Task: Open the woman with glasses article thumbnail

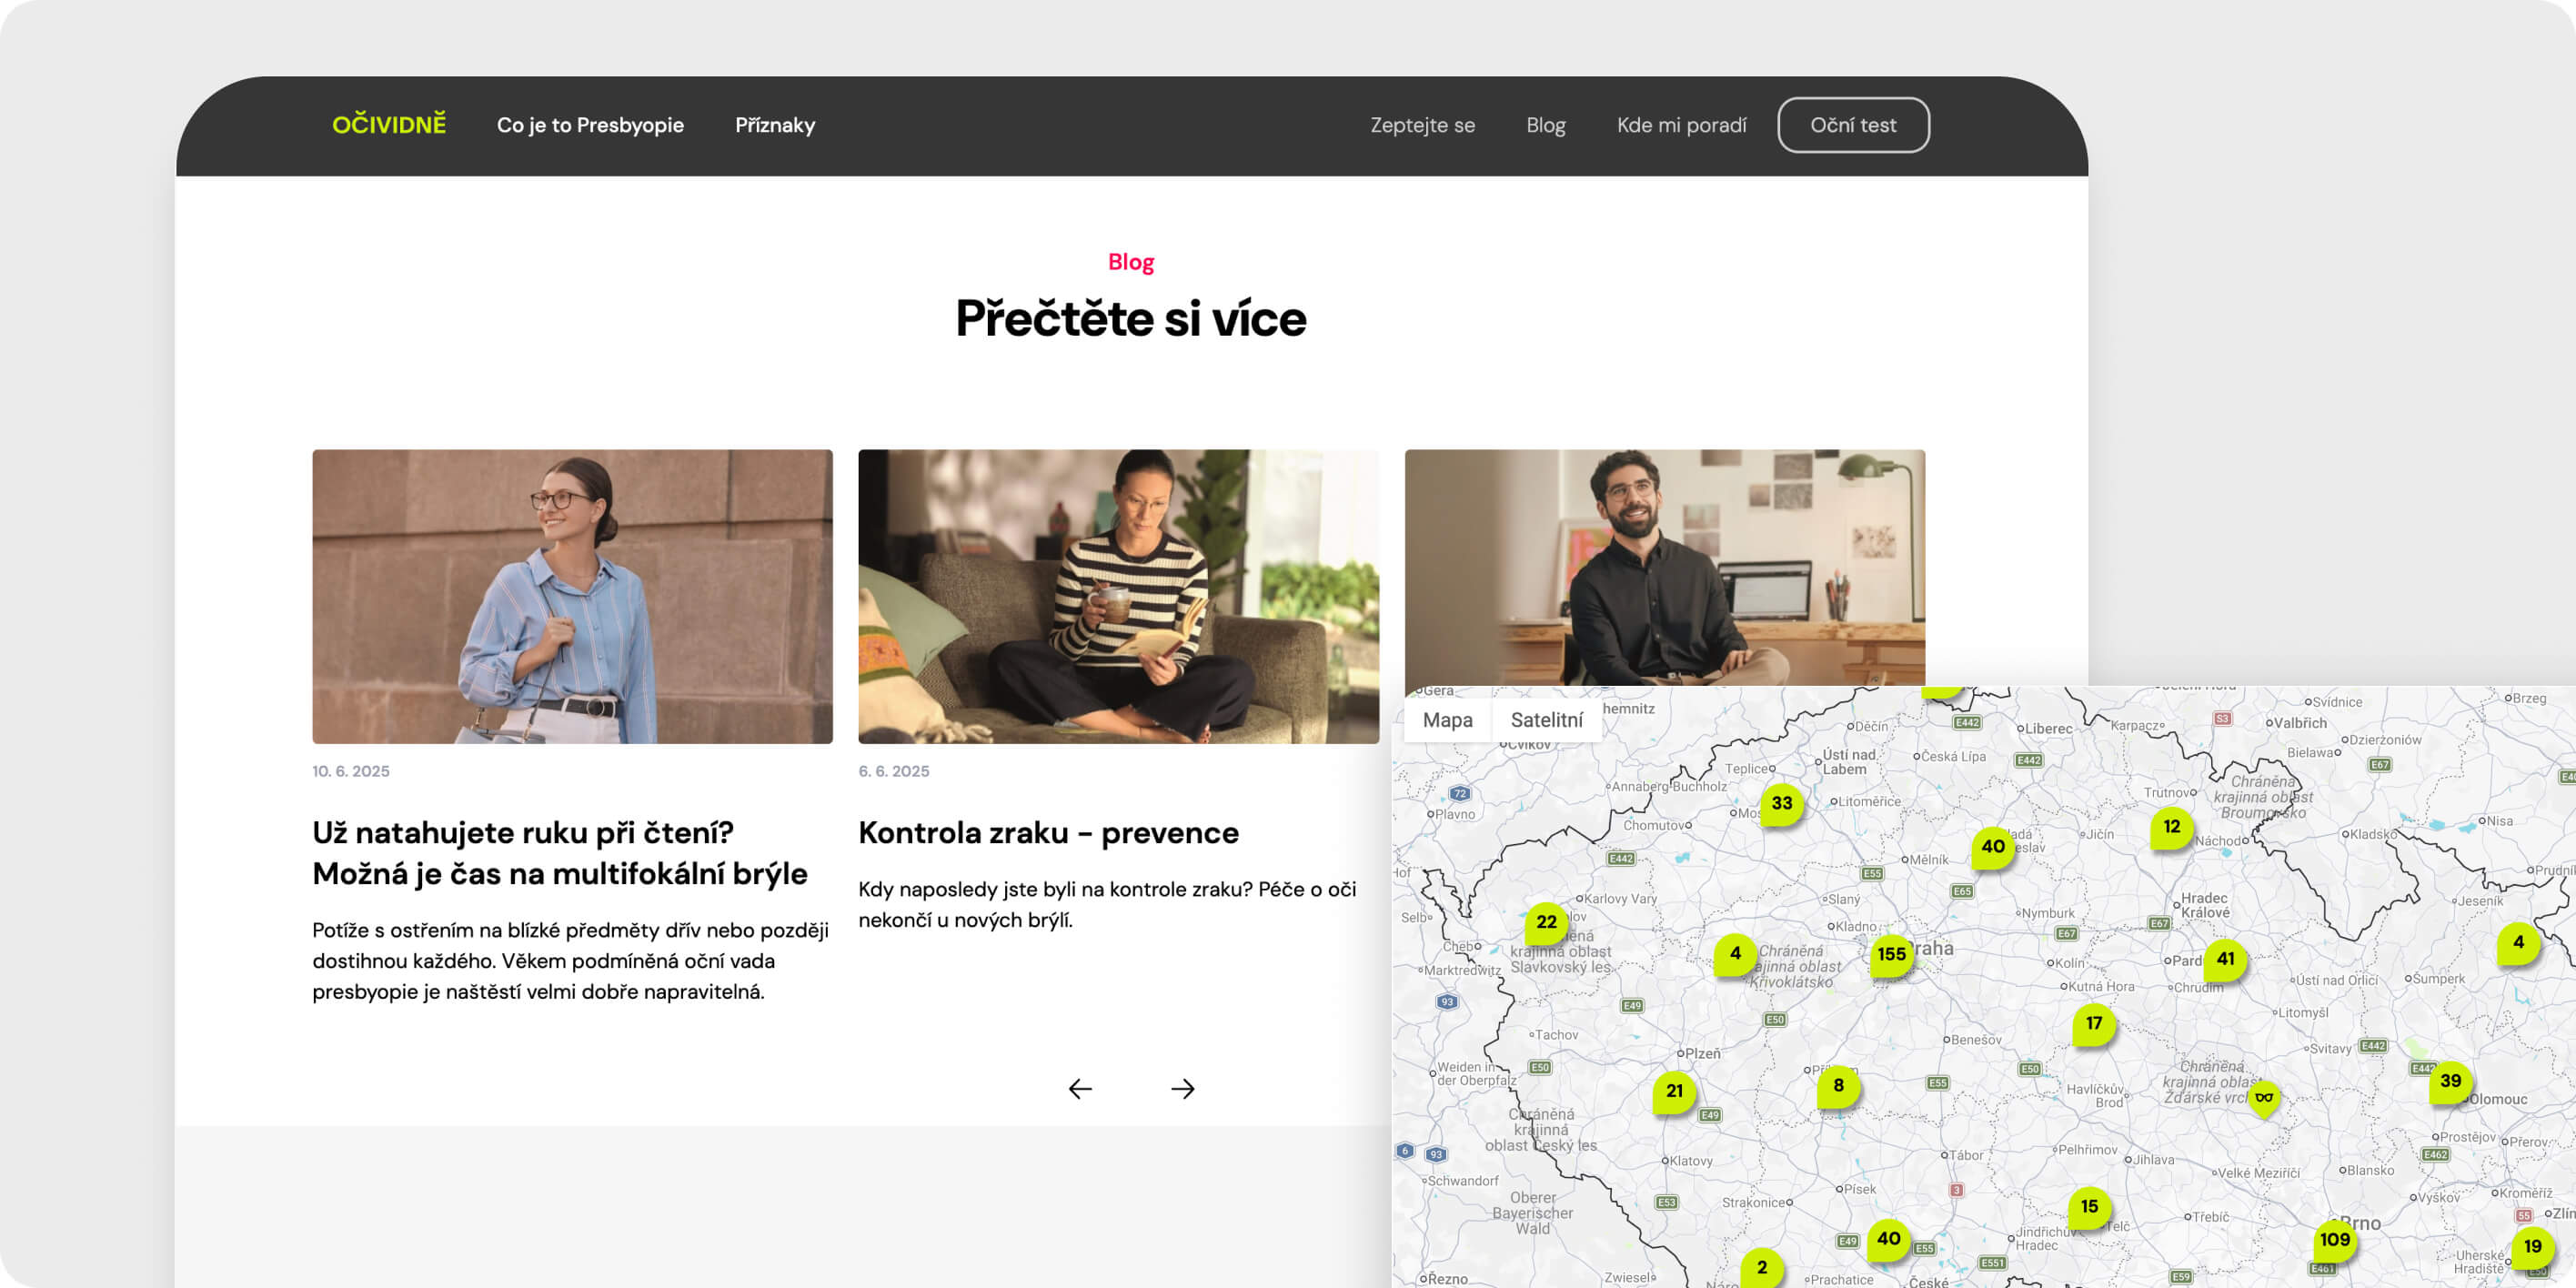Action: click(x=572, y=596)
